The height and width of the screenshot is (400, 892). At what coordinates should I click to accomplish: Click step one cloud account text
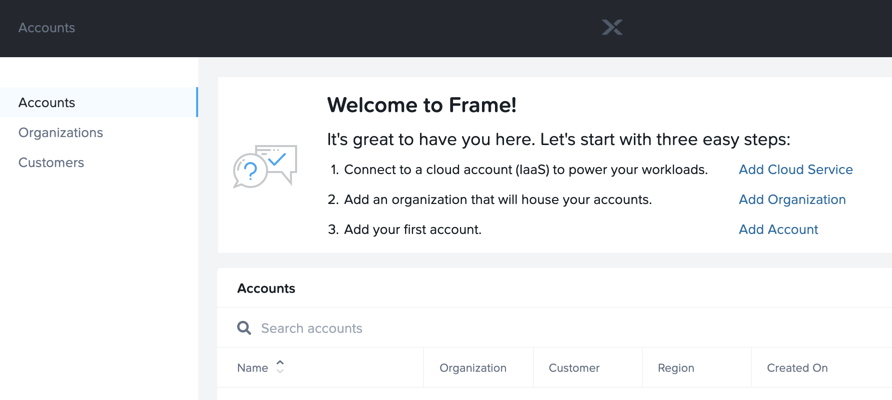(526, 170)
